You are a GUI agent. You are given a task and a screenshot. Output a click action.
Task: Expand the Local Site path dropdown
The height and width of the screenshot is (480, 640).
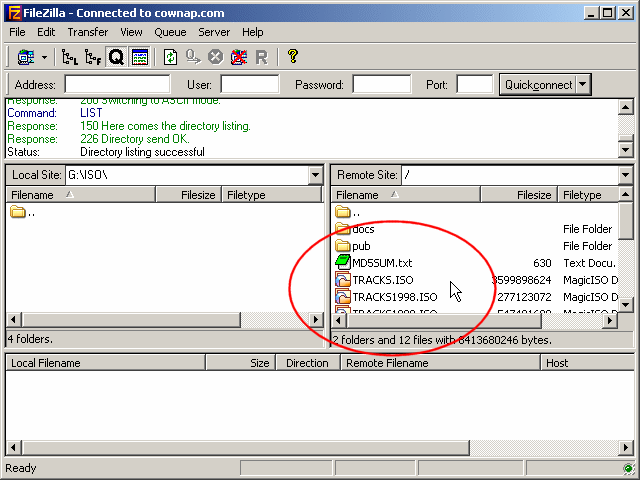pos(315,175)
